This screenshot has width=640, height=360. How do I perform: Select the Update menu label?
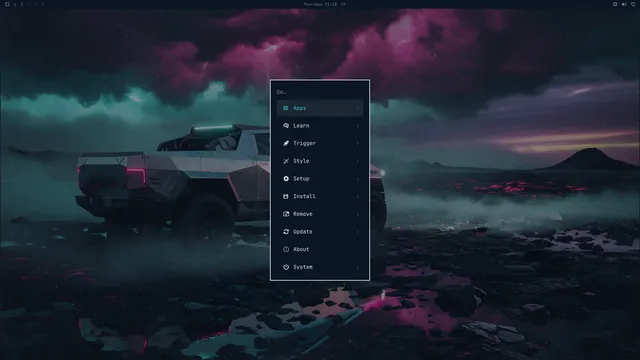303,231
